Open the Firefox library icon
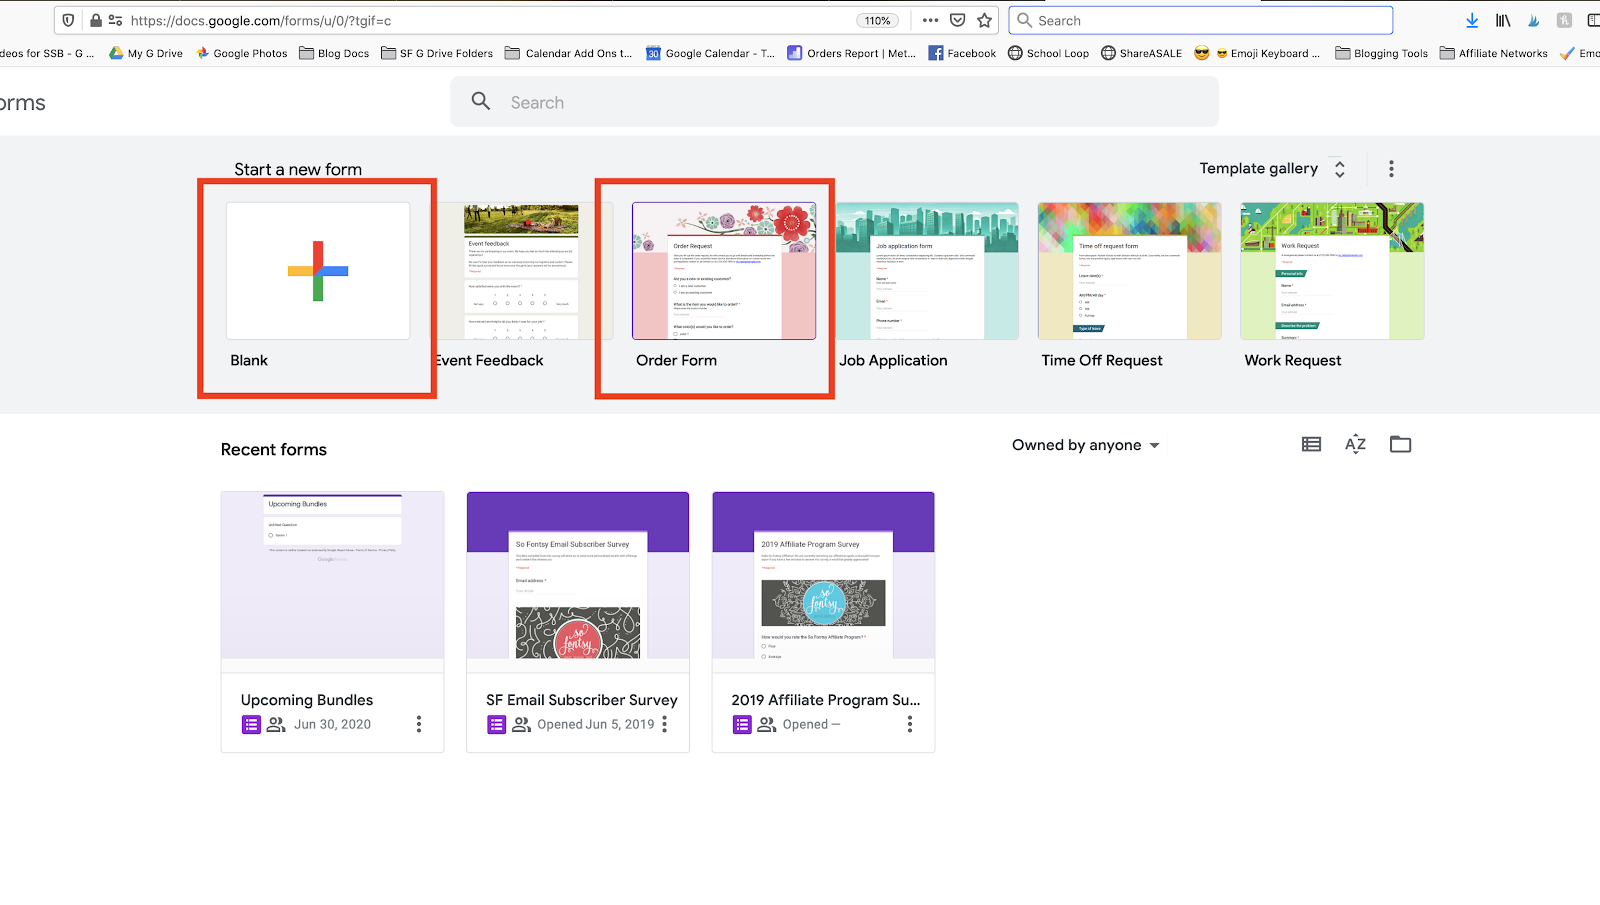This screenshot has height=905, width=1600. (x=1503, y=20)
